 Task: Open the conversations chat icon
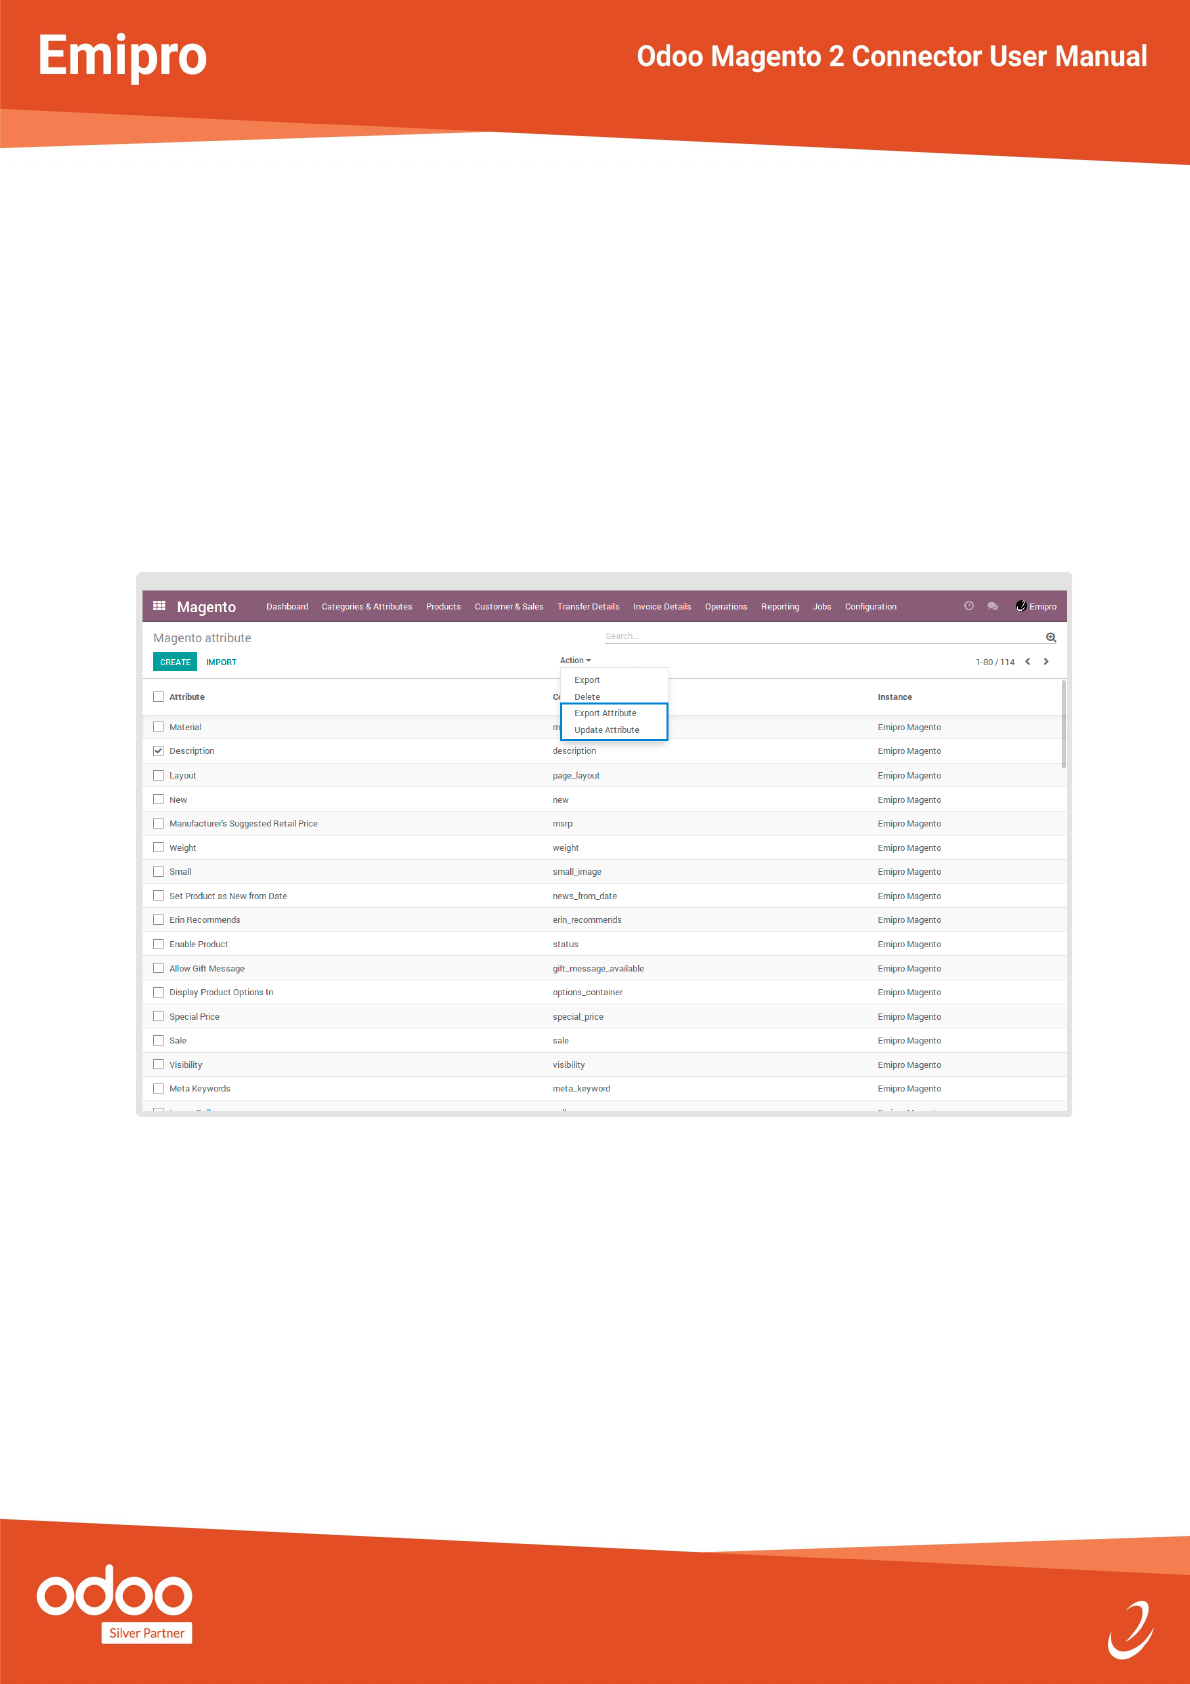[x=992, y=606]
